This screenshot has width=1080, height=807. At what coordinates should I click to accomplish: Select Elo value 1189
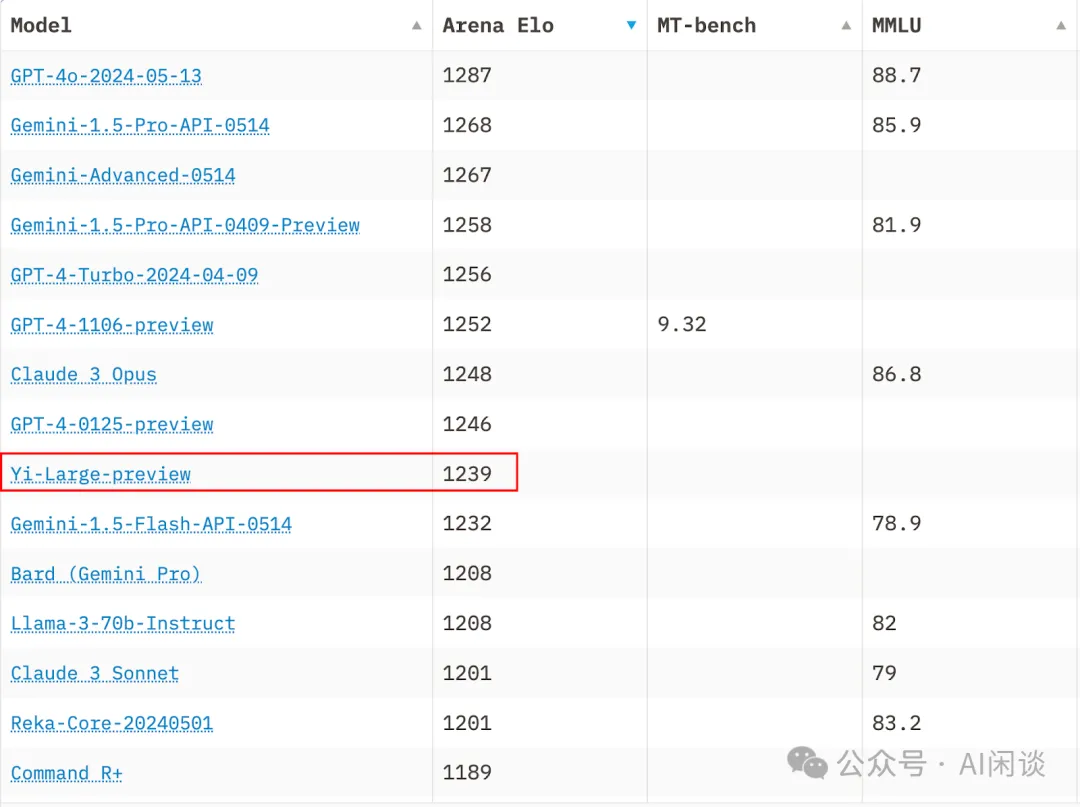(x=467, y=773)
